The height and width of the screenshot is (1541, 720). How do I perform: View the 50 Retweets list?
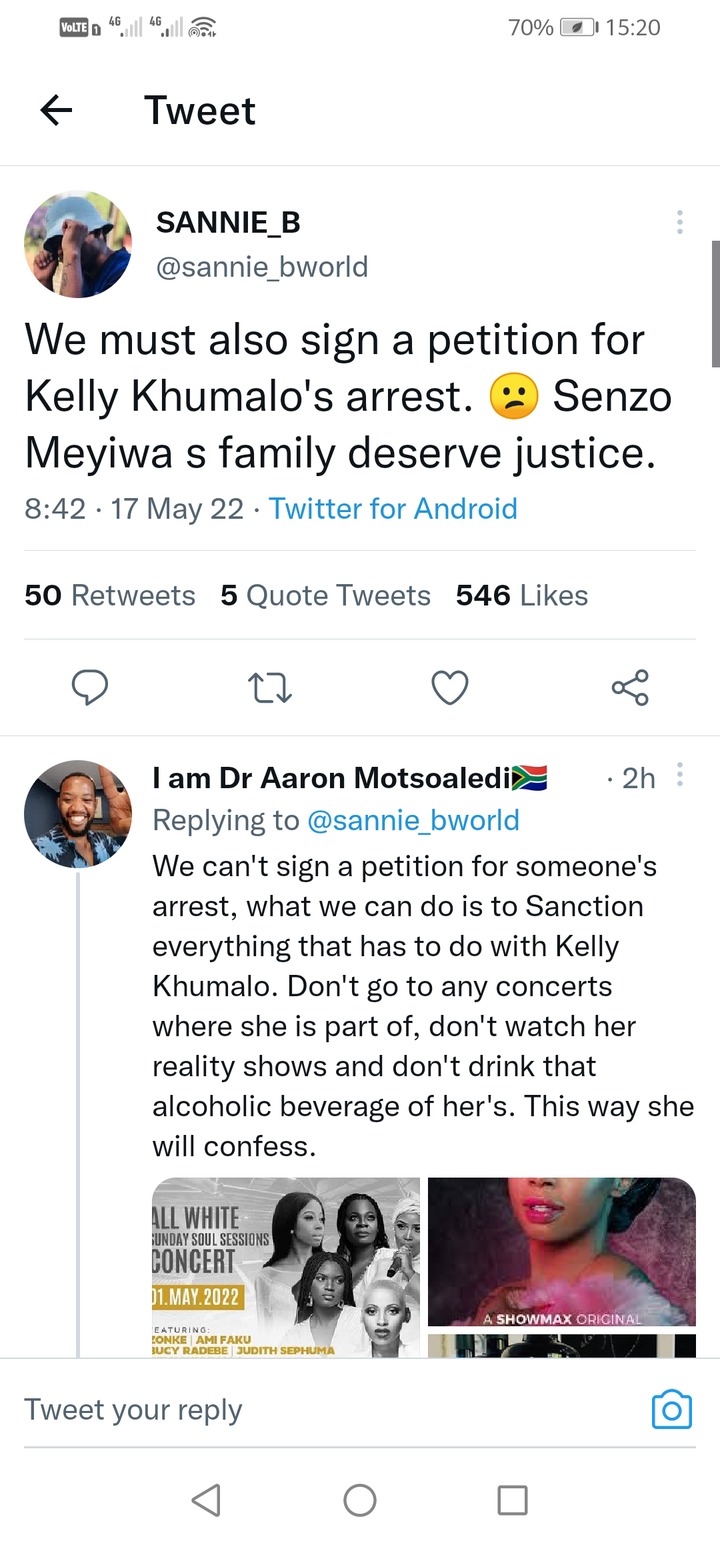(110, 595)
